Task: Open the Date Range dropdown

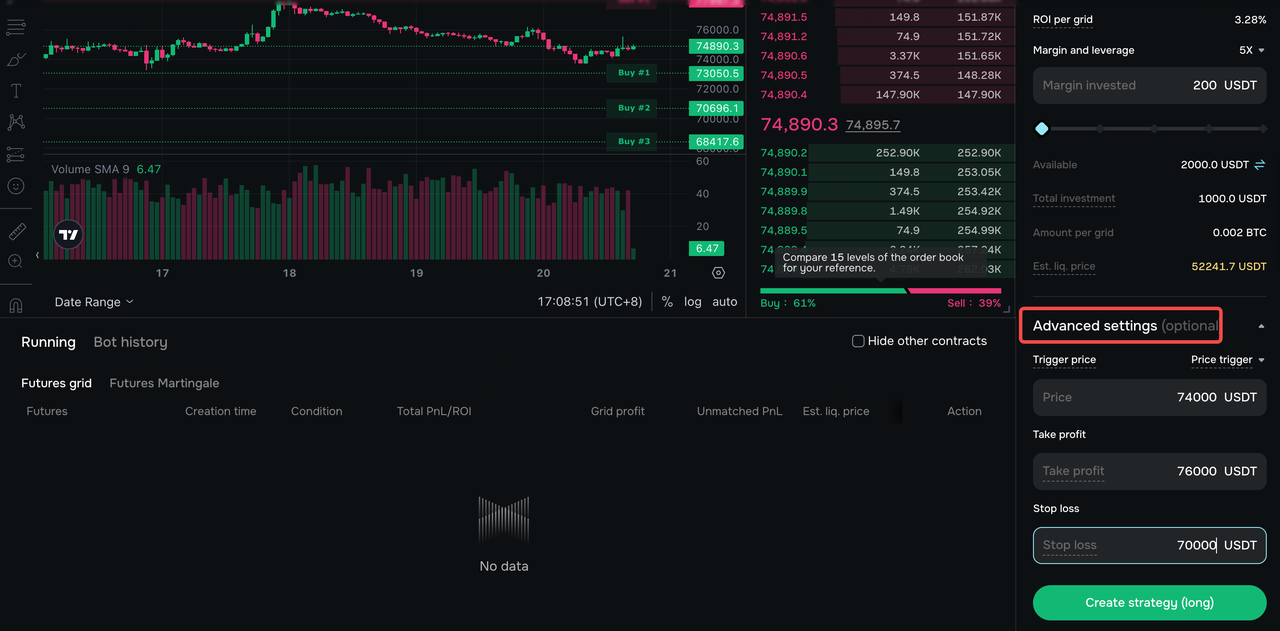Action: pyautogui.click(x=94, y=302)
